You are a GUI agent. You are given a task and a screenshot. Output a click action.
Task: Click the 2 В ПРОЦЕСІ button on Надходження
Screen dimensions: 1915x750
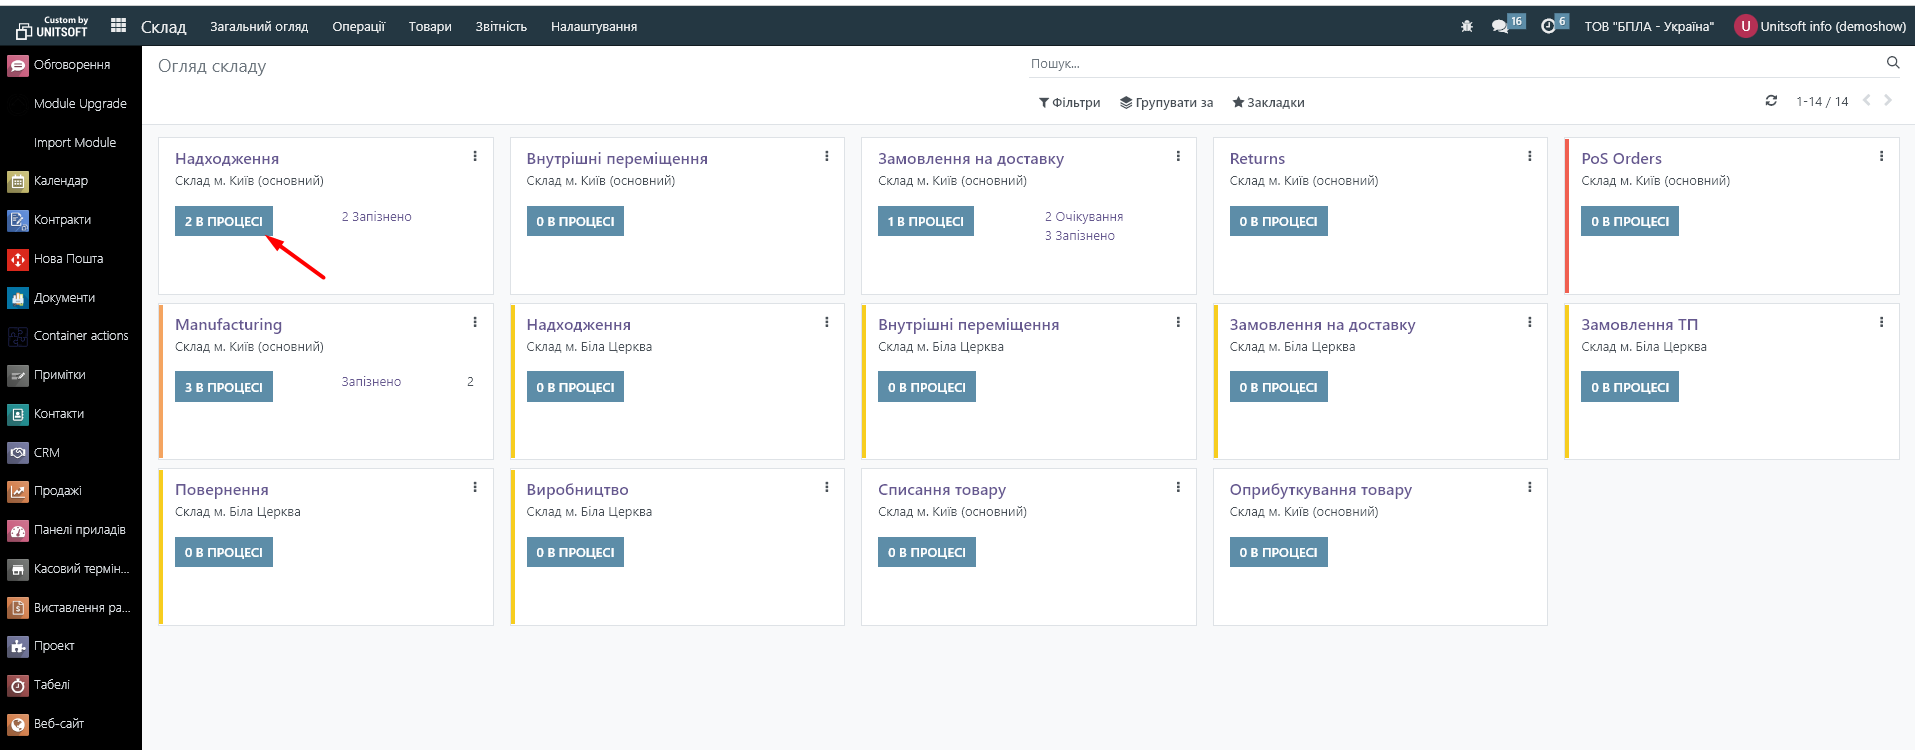click(x=223, y=222)
